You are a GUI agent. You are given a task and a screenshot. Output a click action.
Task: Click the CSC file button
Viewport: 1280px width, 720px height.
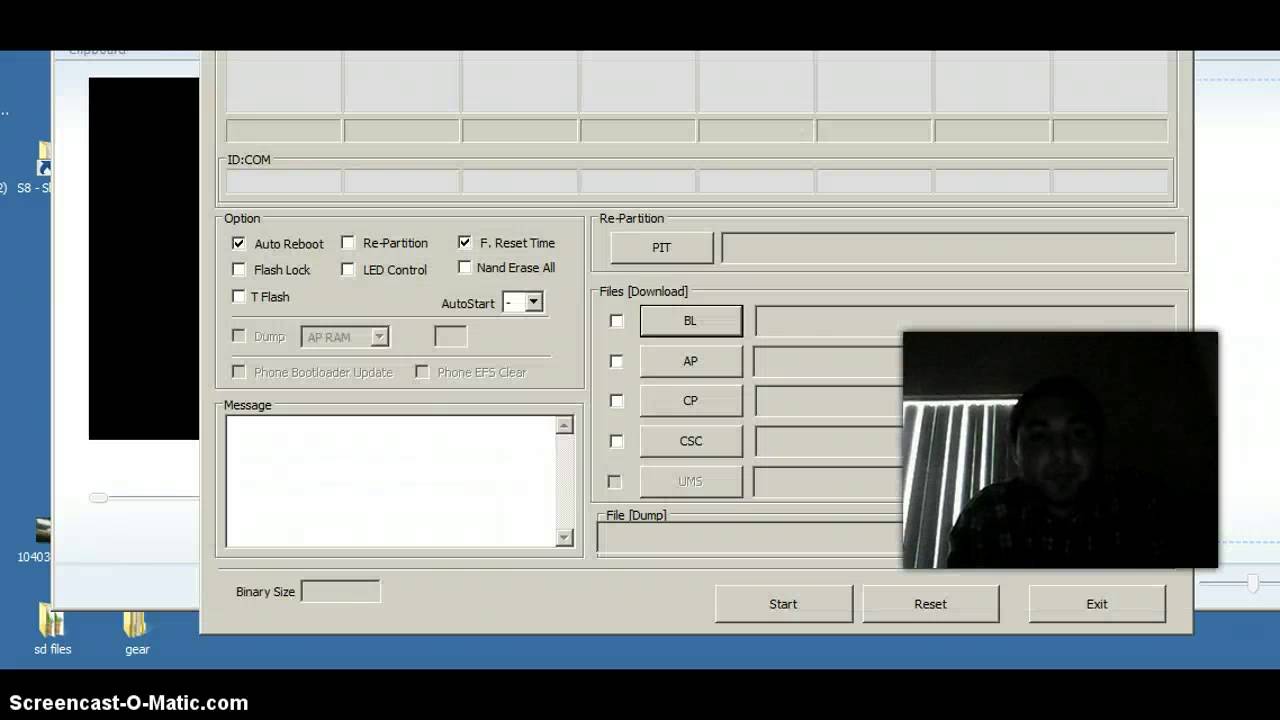click(x=691, y=441)
